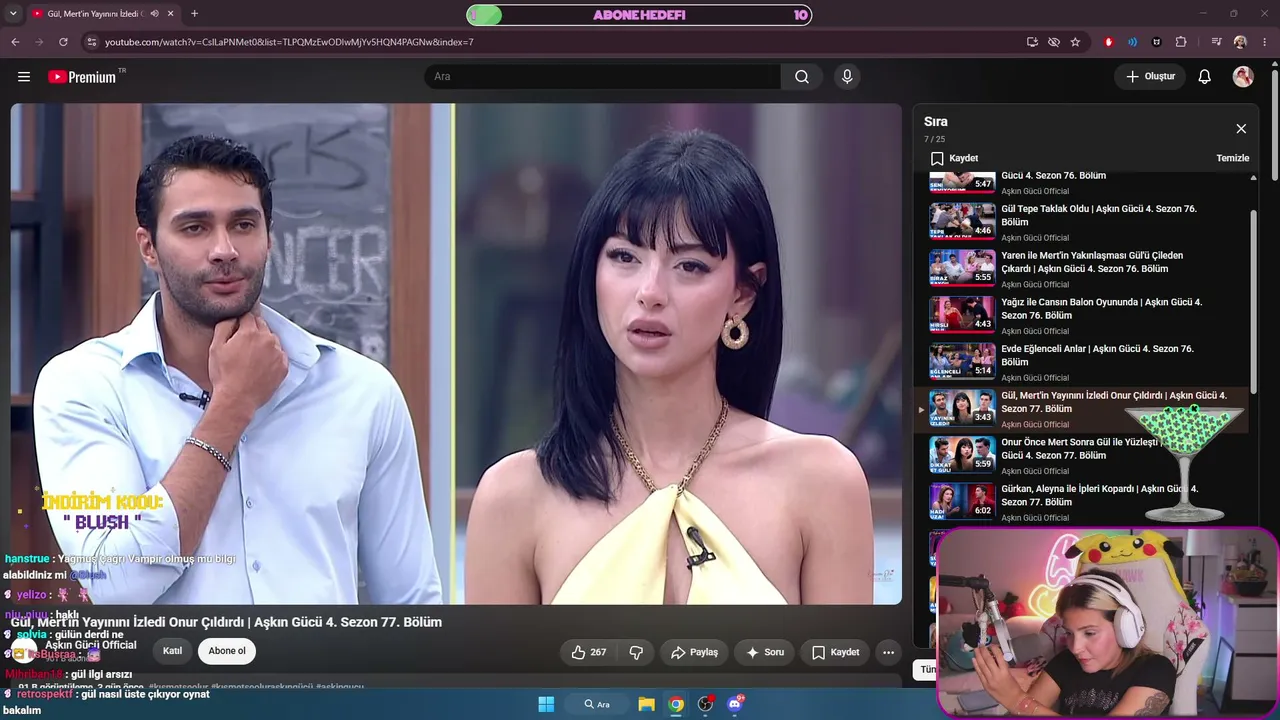Share the video with Paylaş
The image size is (1280, 720).
pos(694,652)
